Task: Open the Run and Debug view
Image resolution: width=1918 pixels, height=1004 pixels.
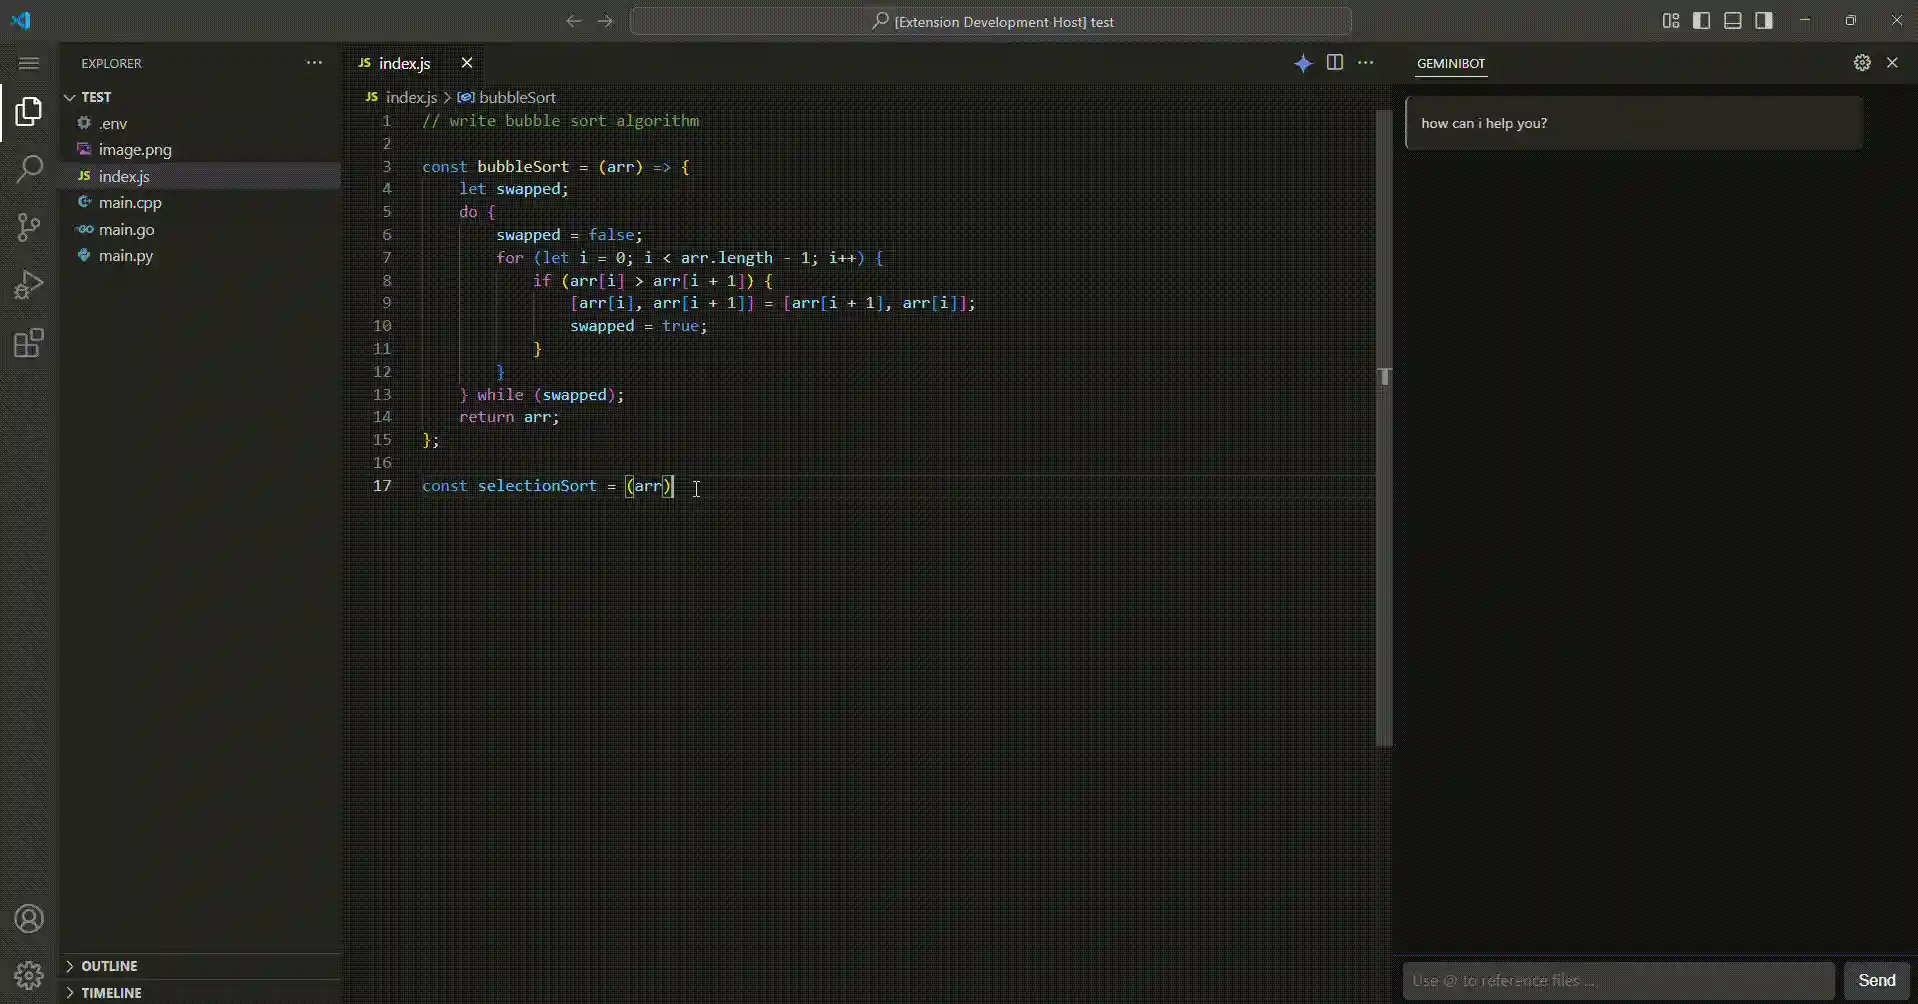Action: tap(29, 286)
